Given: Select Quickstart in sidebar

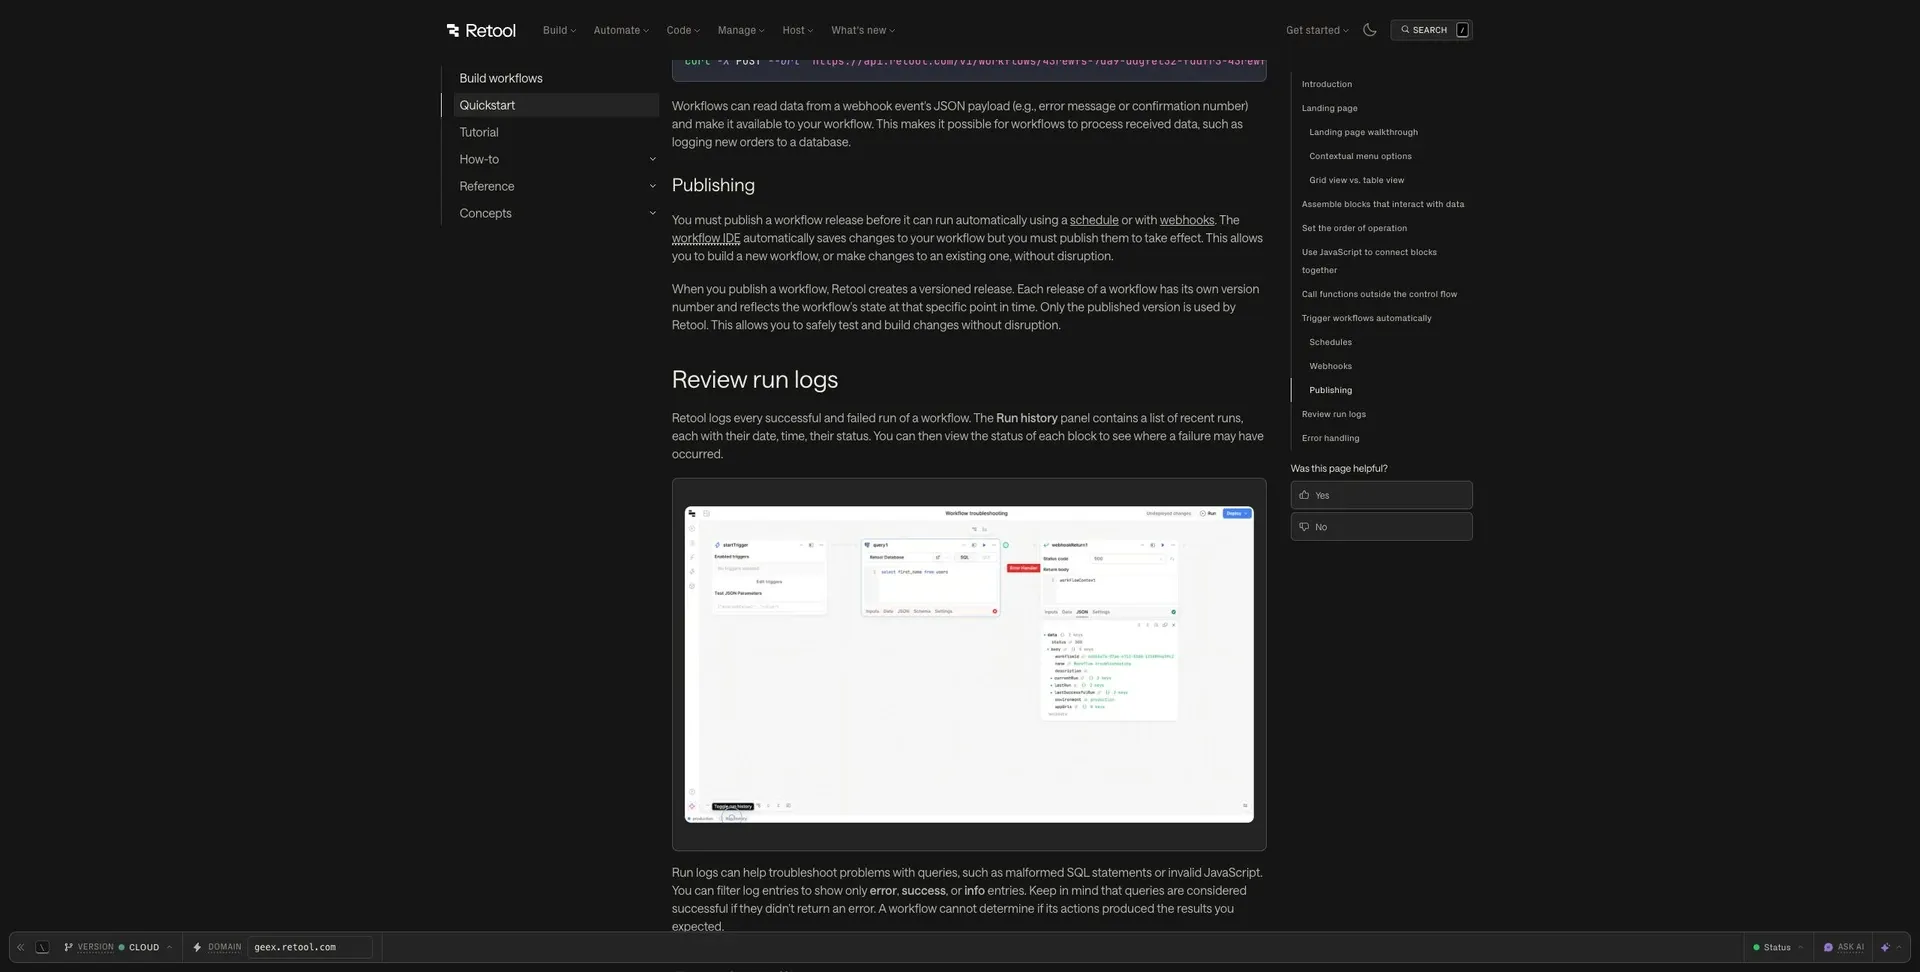Looking at the screenshot, I should tap(556, 105).
